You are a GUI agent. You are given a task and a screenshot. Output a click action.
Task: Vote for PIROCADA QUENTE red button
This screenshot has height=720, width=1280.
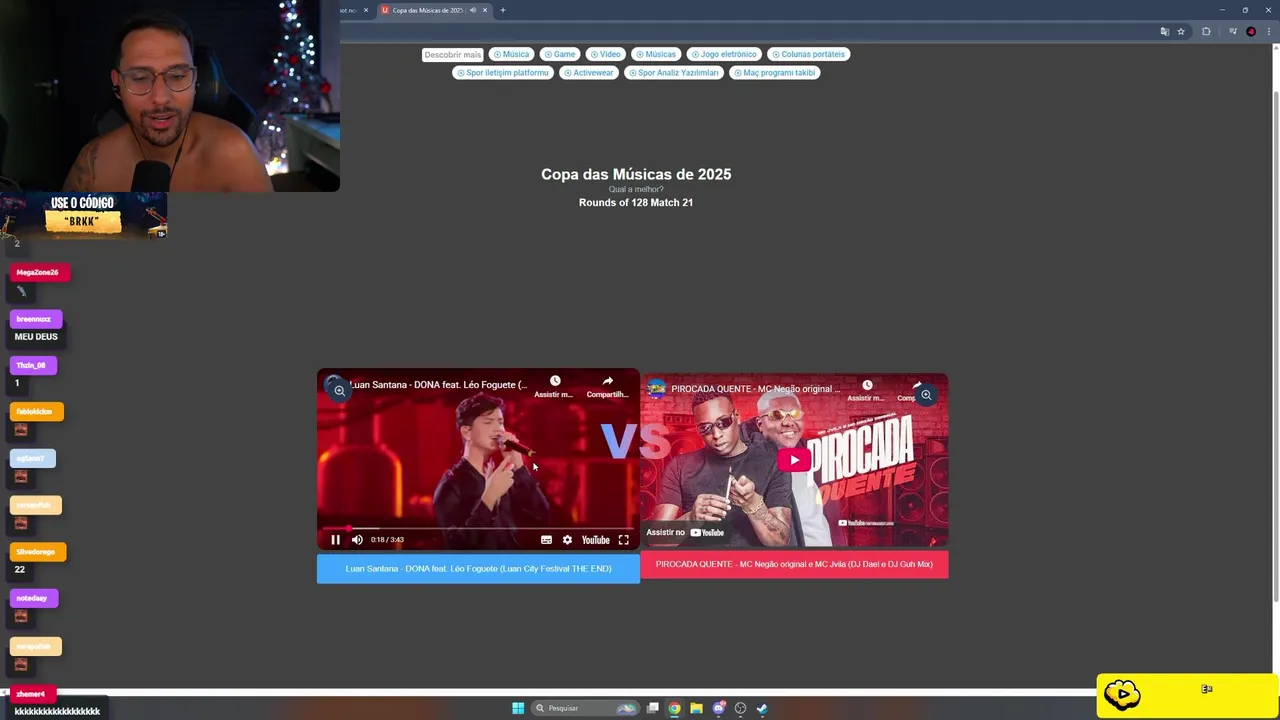[x=794, y=564]
